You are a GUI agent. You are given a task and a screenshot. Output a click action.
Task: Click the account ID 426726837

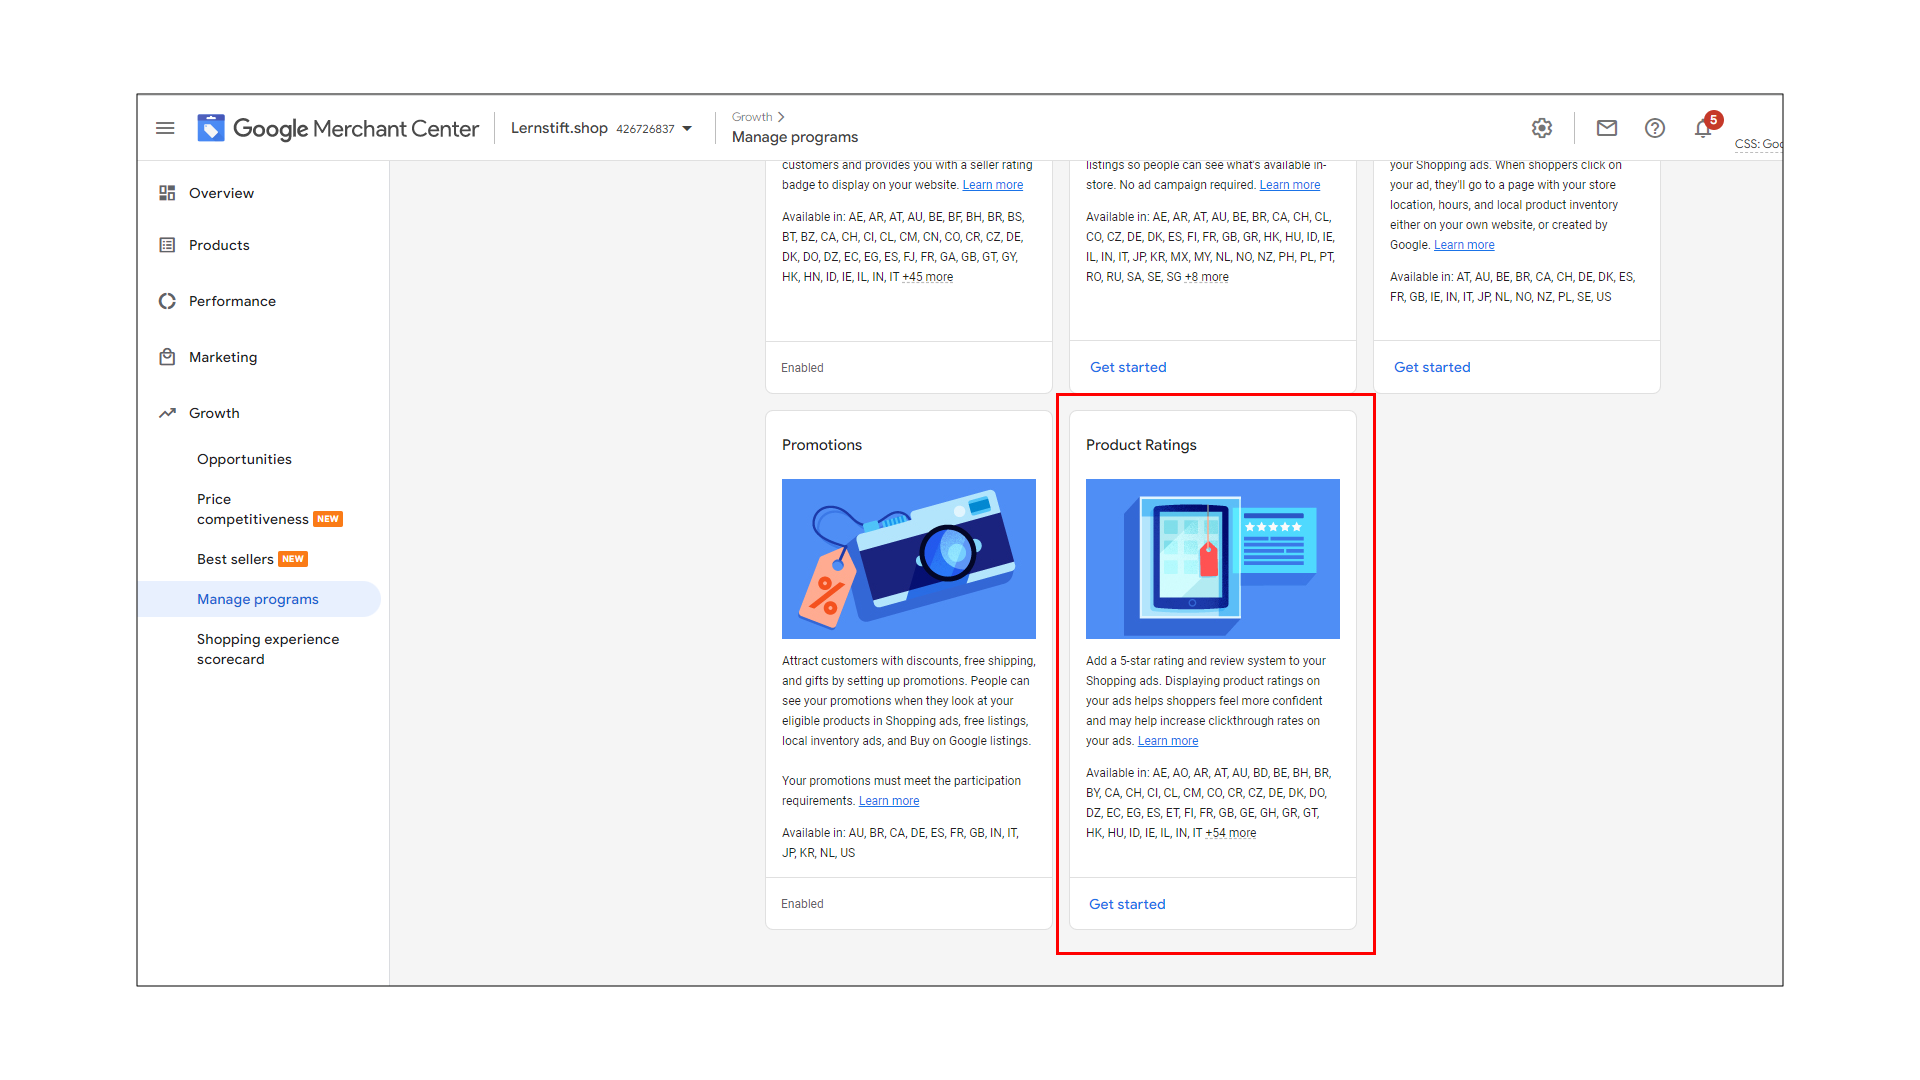click(x=645, y=129)
